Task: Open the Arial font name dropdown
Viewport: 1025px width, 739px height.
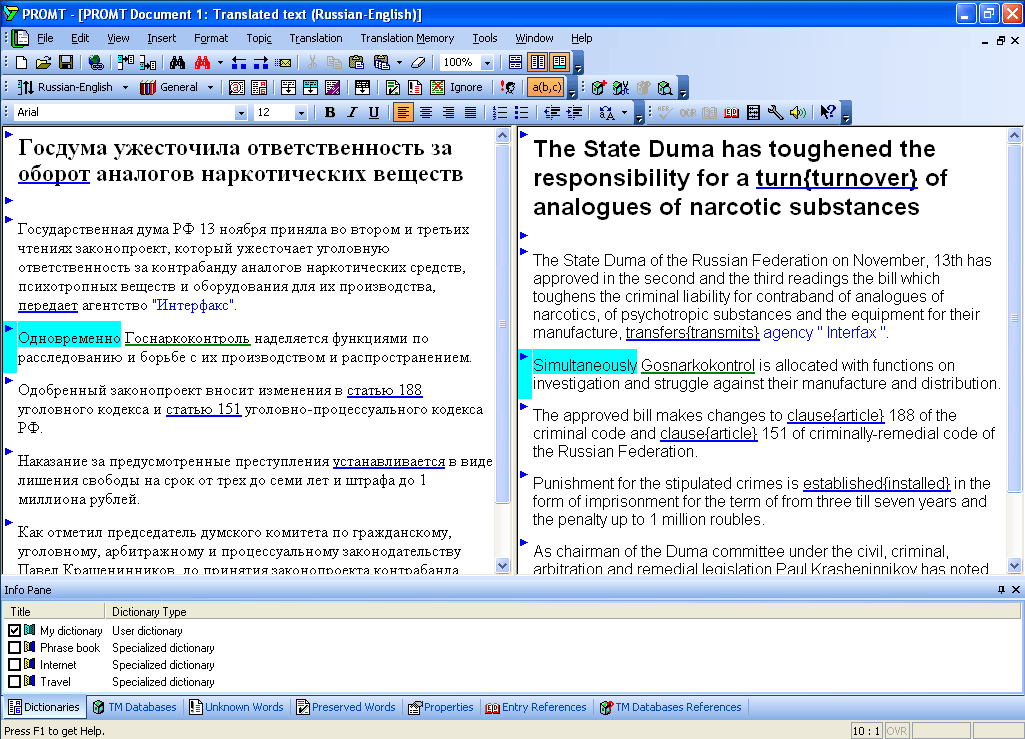Action: 241,113
